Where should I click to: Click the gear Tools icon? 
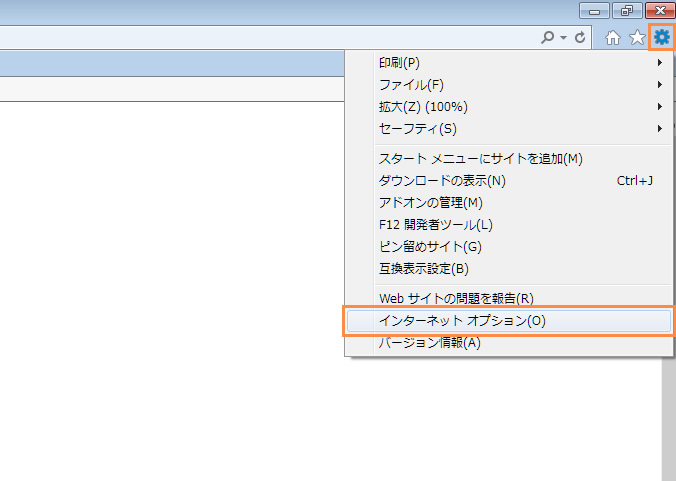(661, 38)
